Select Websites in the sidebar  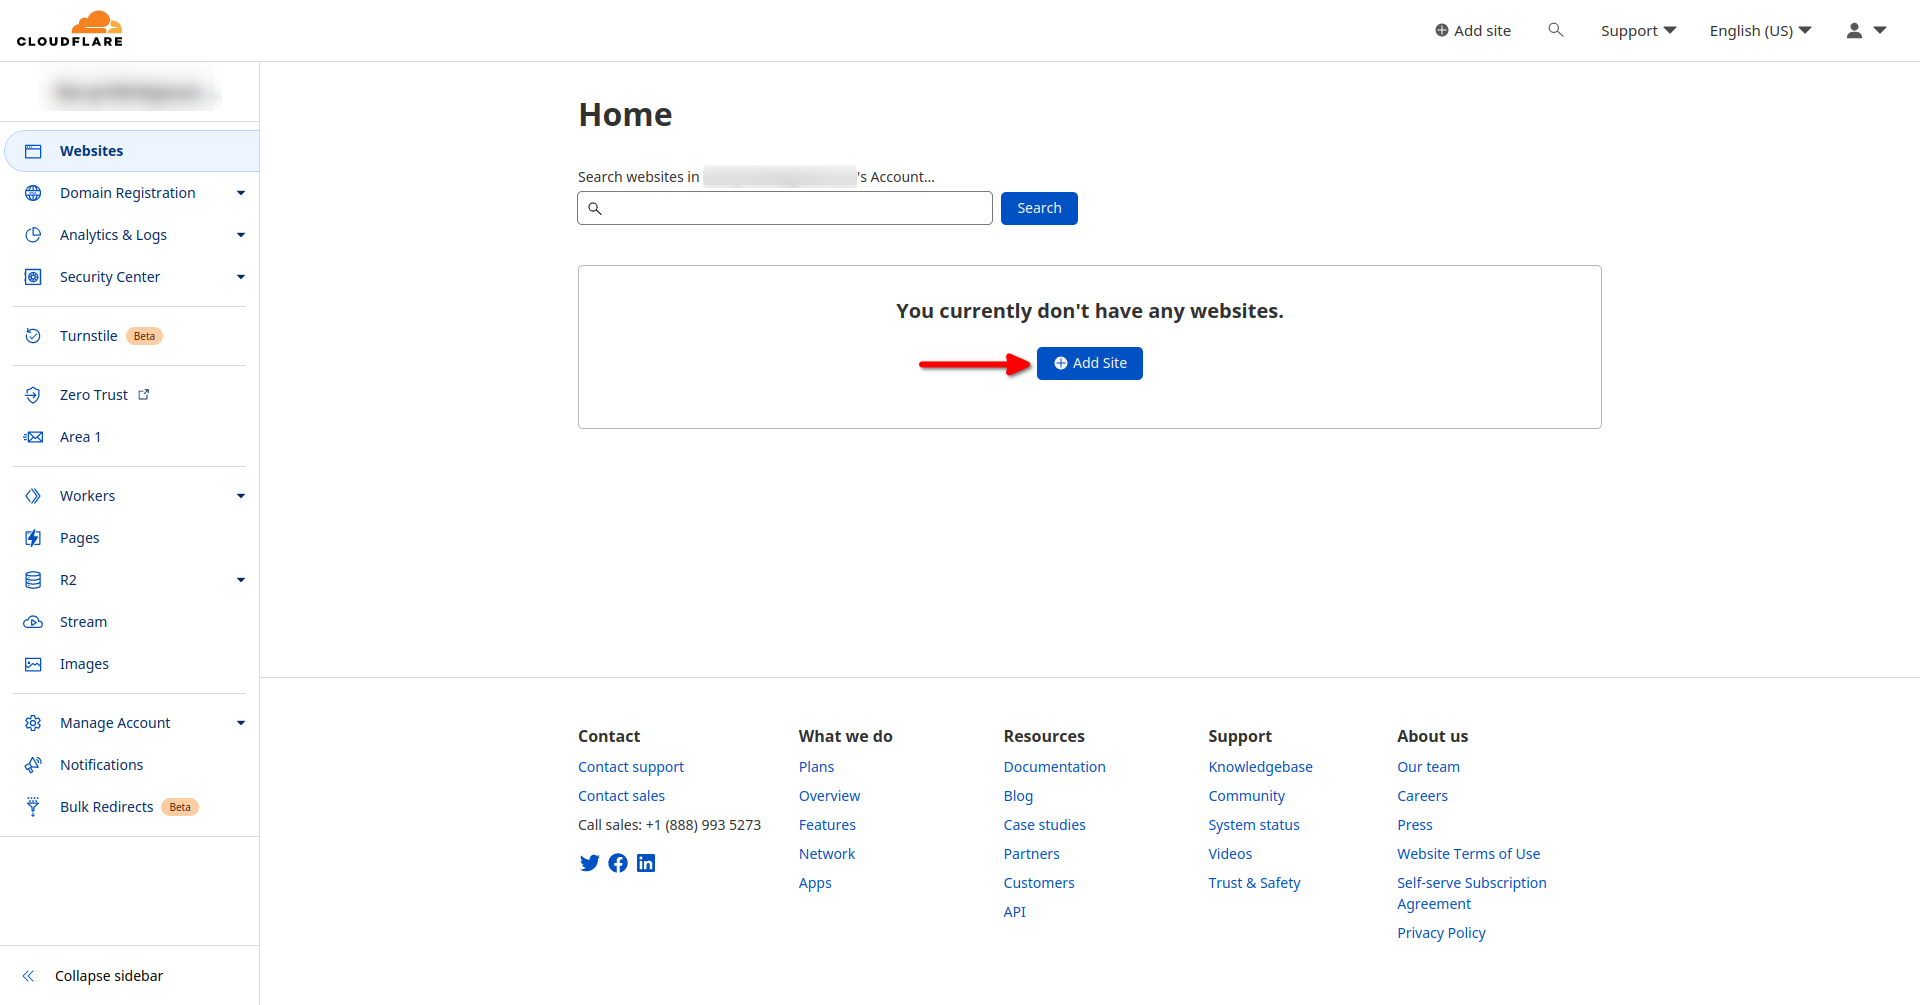[132, 151]
